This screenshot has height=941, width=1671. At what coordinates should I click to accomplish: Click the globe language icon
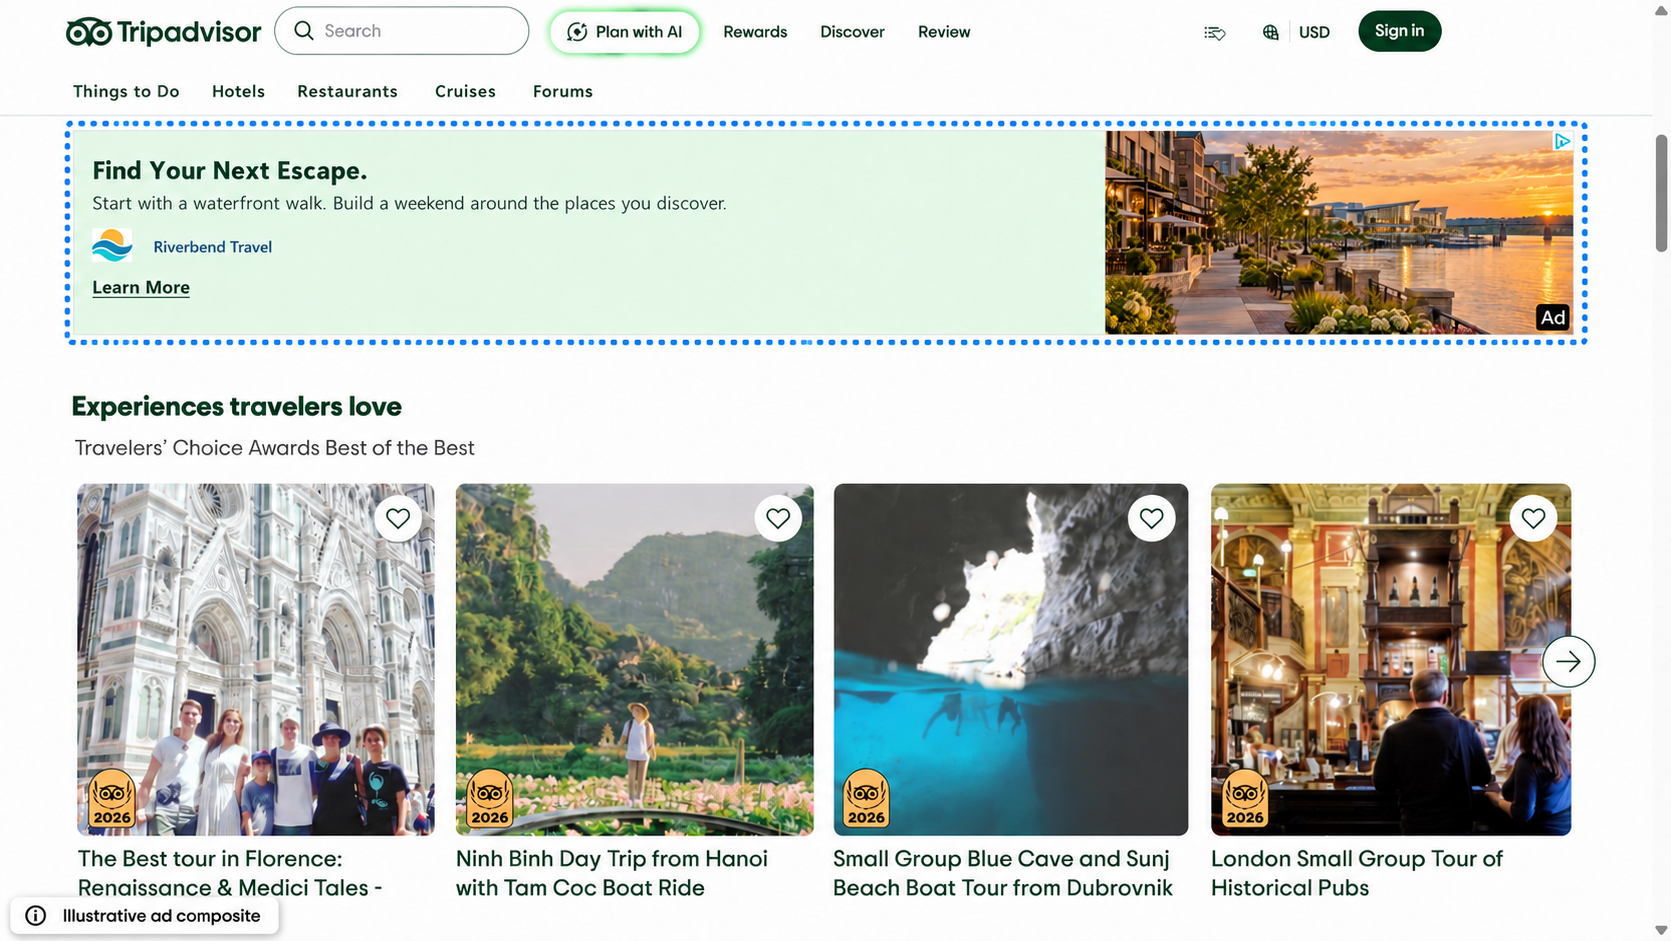1270,32
